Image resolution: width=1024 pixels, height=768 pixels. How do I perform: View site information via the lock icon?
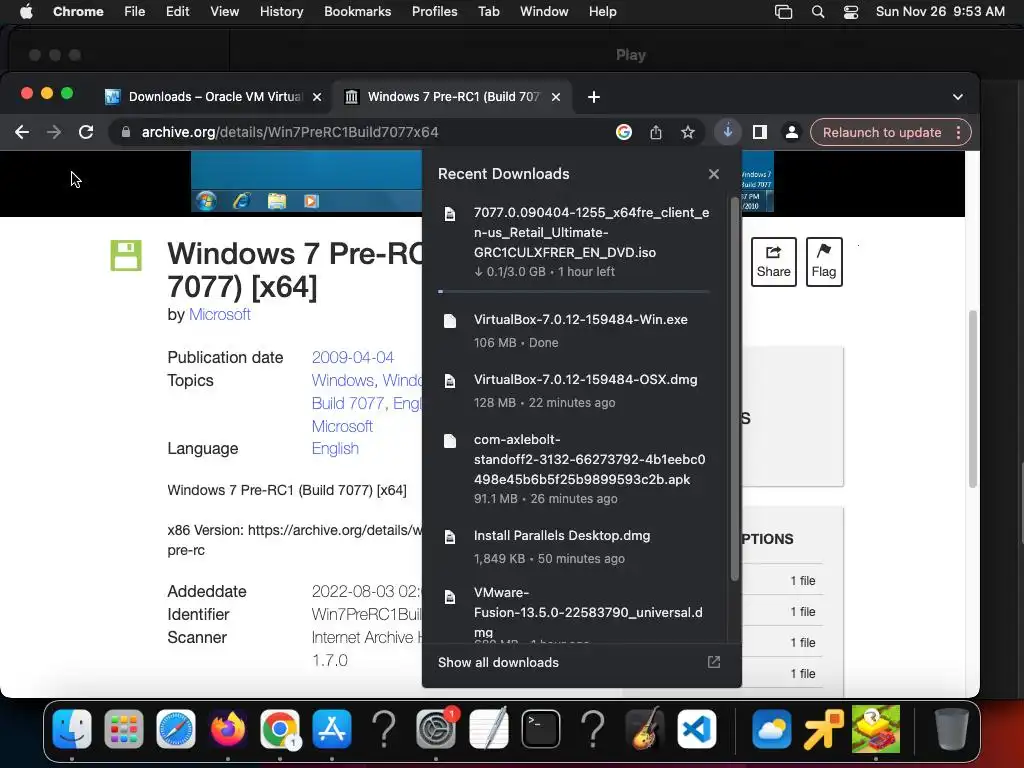125,133
